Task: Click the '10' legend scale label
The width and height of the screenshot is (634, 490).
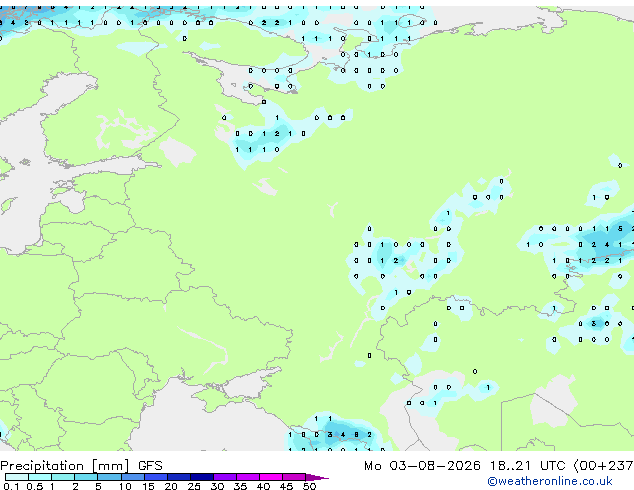Action: [x=125, y=486]
